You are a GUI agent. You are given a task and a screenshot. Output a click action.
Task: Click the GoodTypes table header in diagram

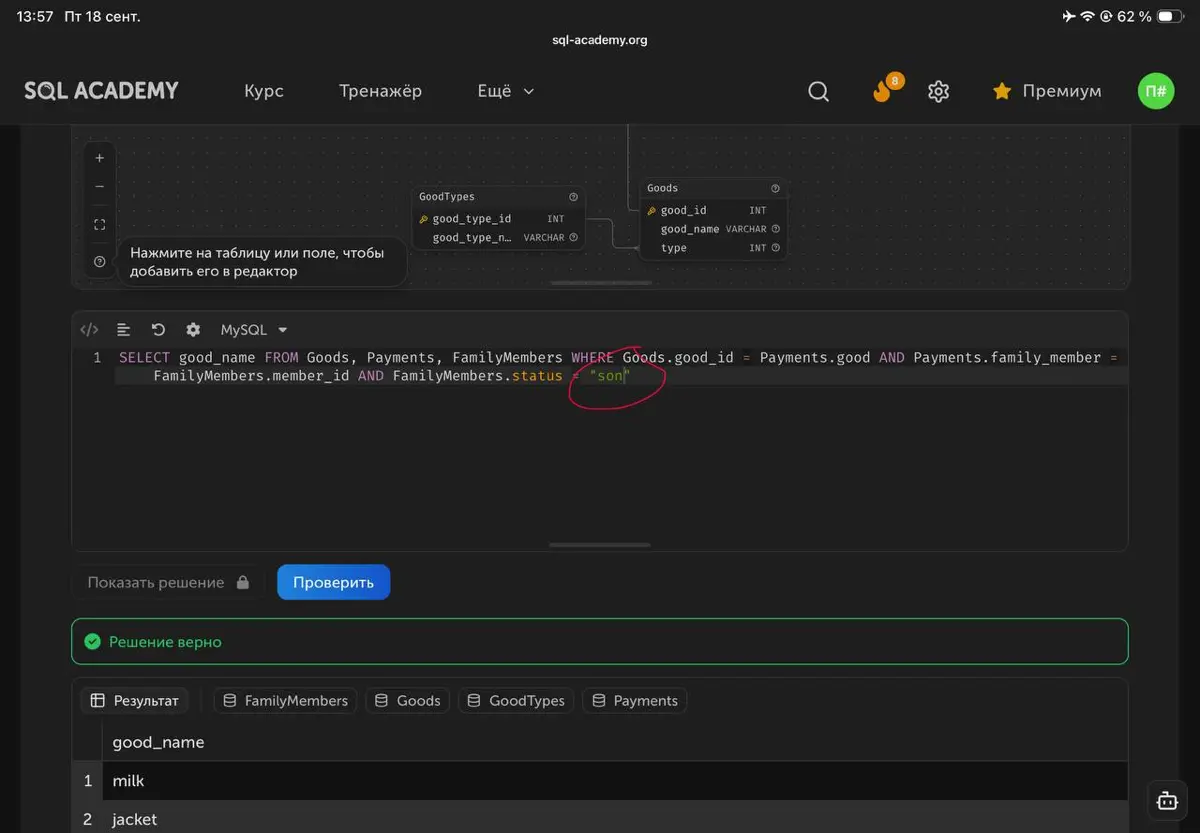[498, 197]
